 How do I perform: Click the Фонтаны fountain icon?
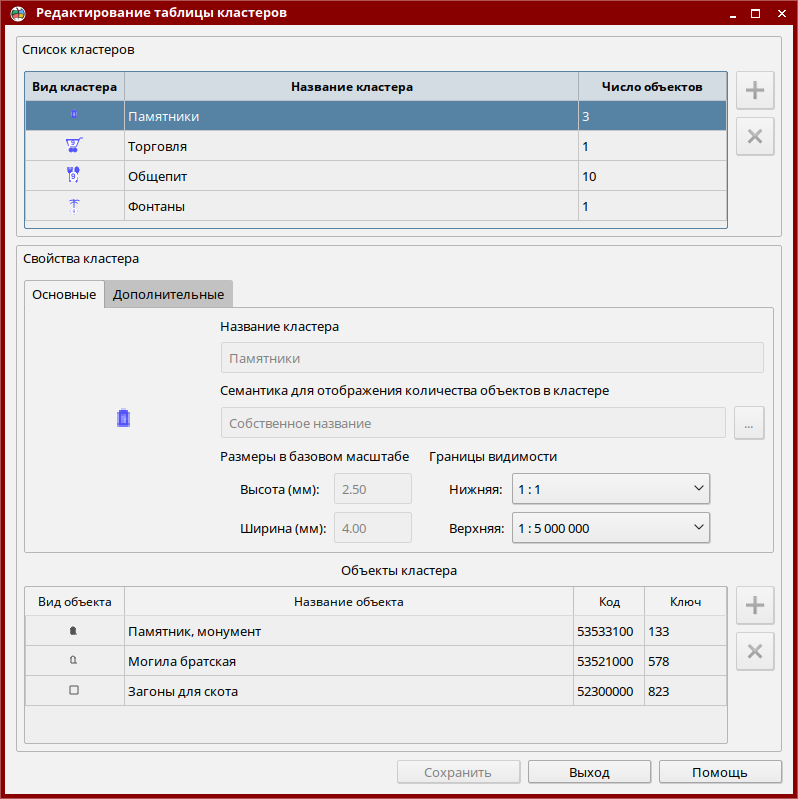[x=74, y=206]
